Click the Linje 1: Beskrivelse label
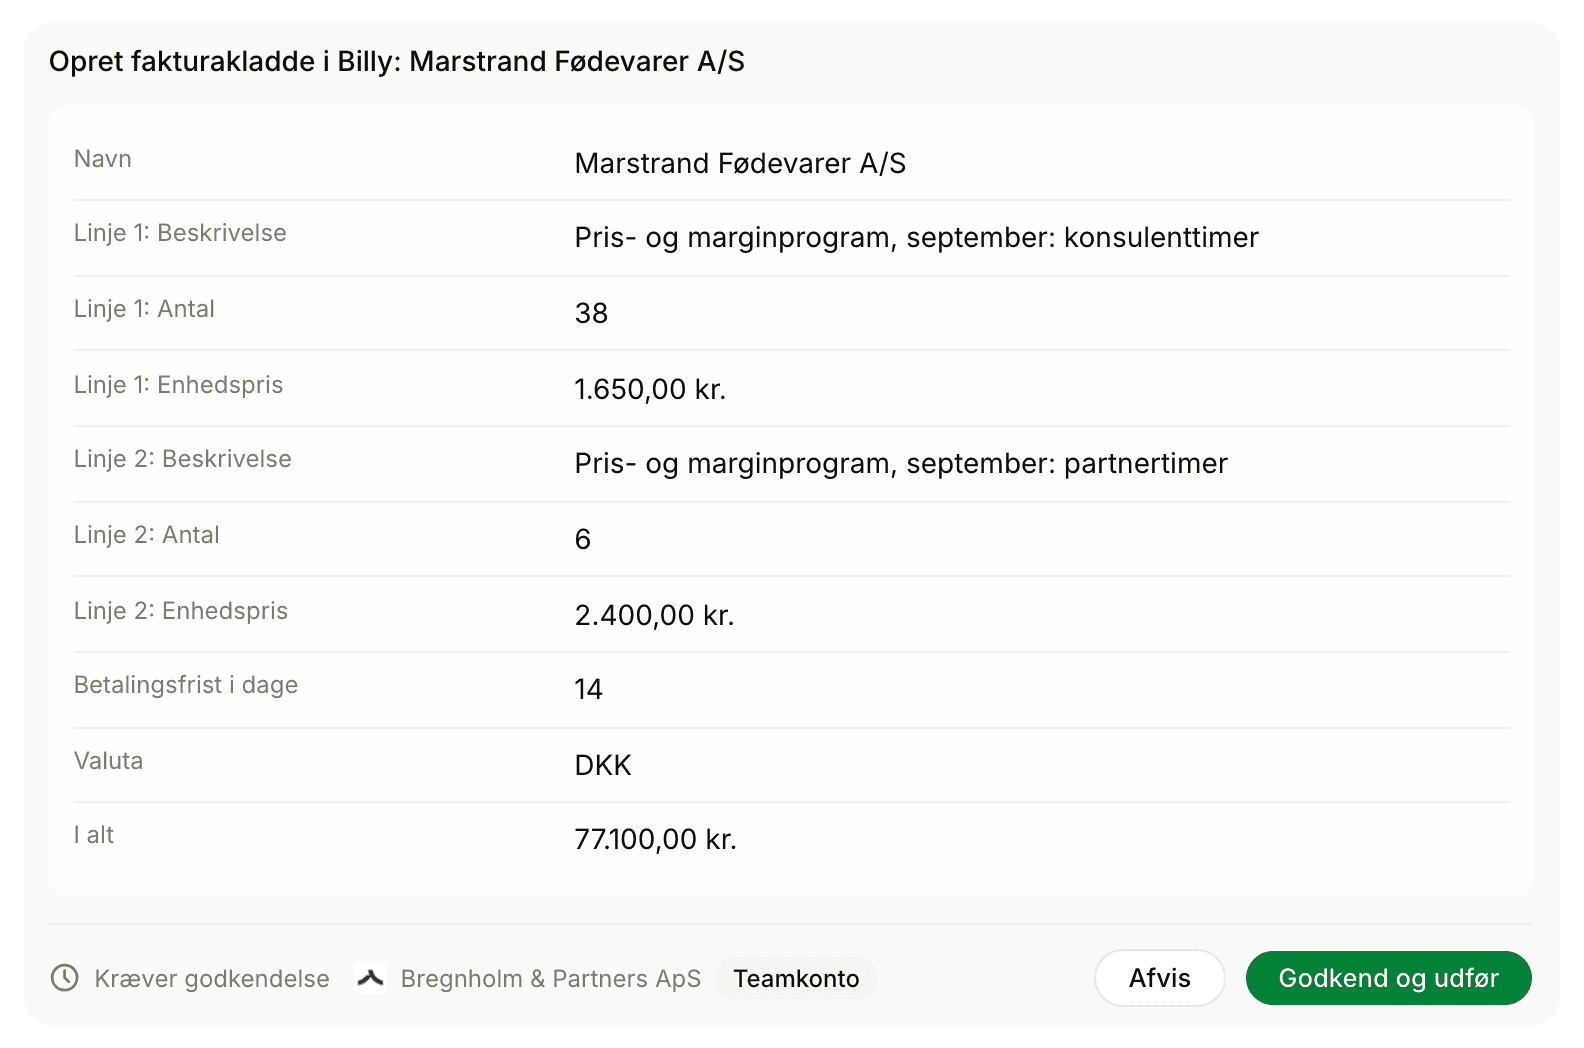Screen dimensions: 1584x1048 (180, 233)
